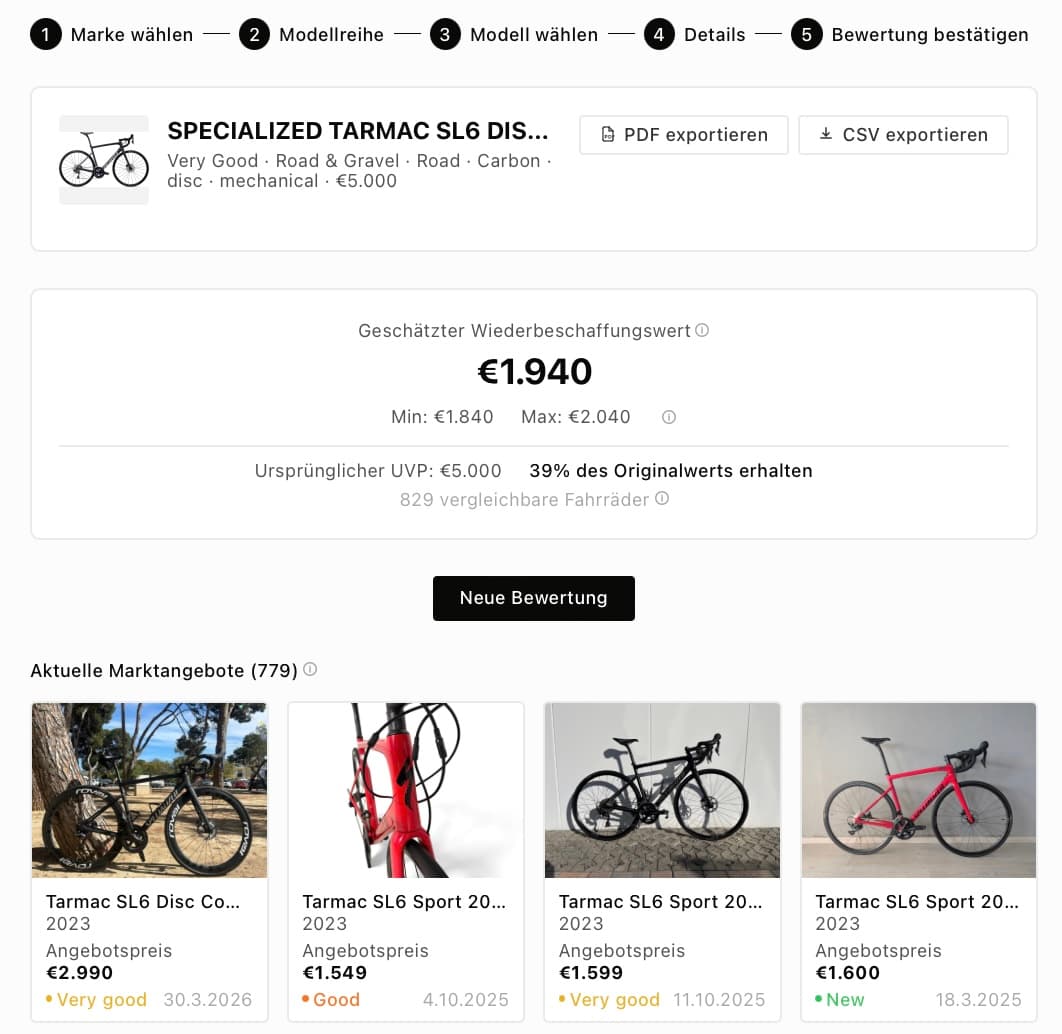Screen dimensions: 1062x1034
Task: Open the red bike listing marked New
Action: [x=918, y=790]
